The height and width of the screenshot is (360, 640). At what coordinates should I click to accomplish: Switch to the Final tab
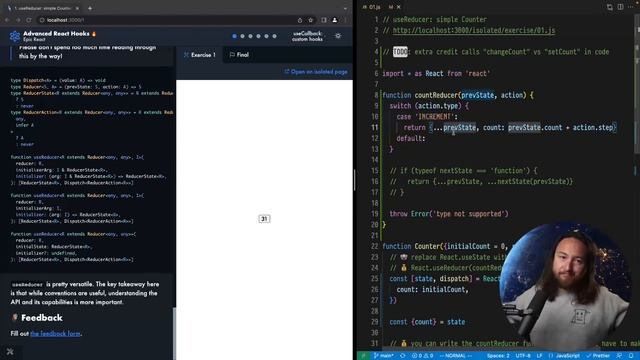coord(239,55)
